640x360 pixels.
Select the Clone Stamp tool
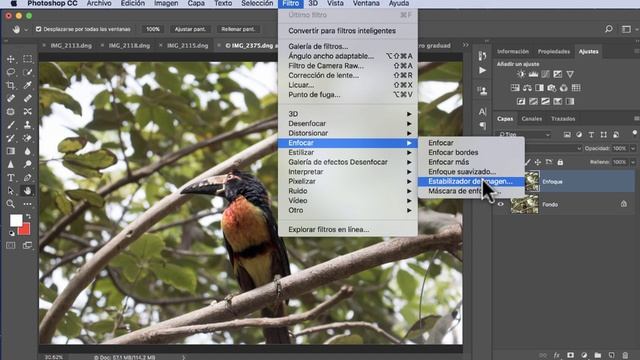point(27,125)
